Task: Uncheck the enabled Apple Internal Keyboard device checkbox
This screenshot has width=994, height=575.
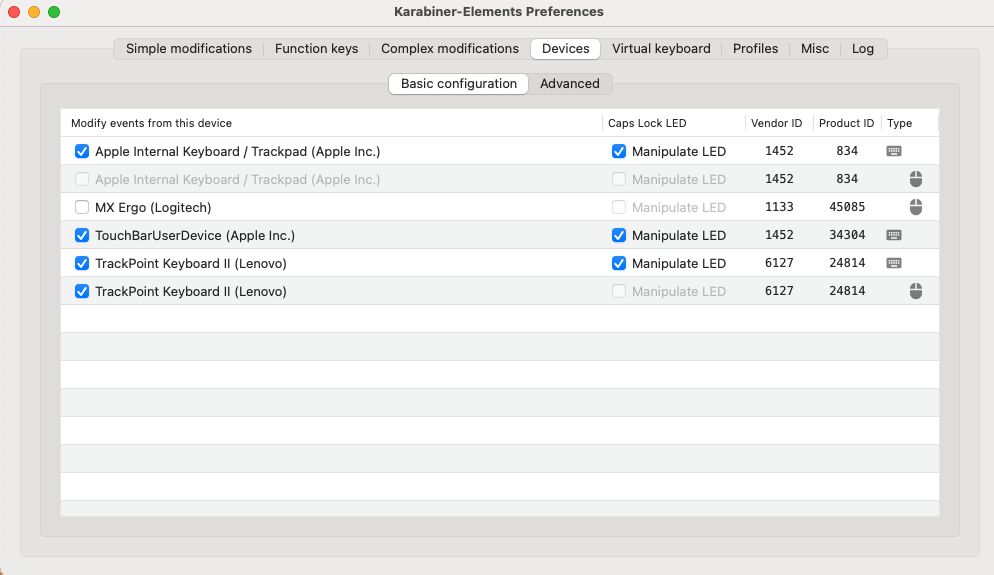Action: (x=82, y=152)
